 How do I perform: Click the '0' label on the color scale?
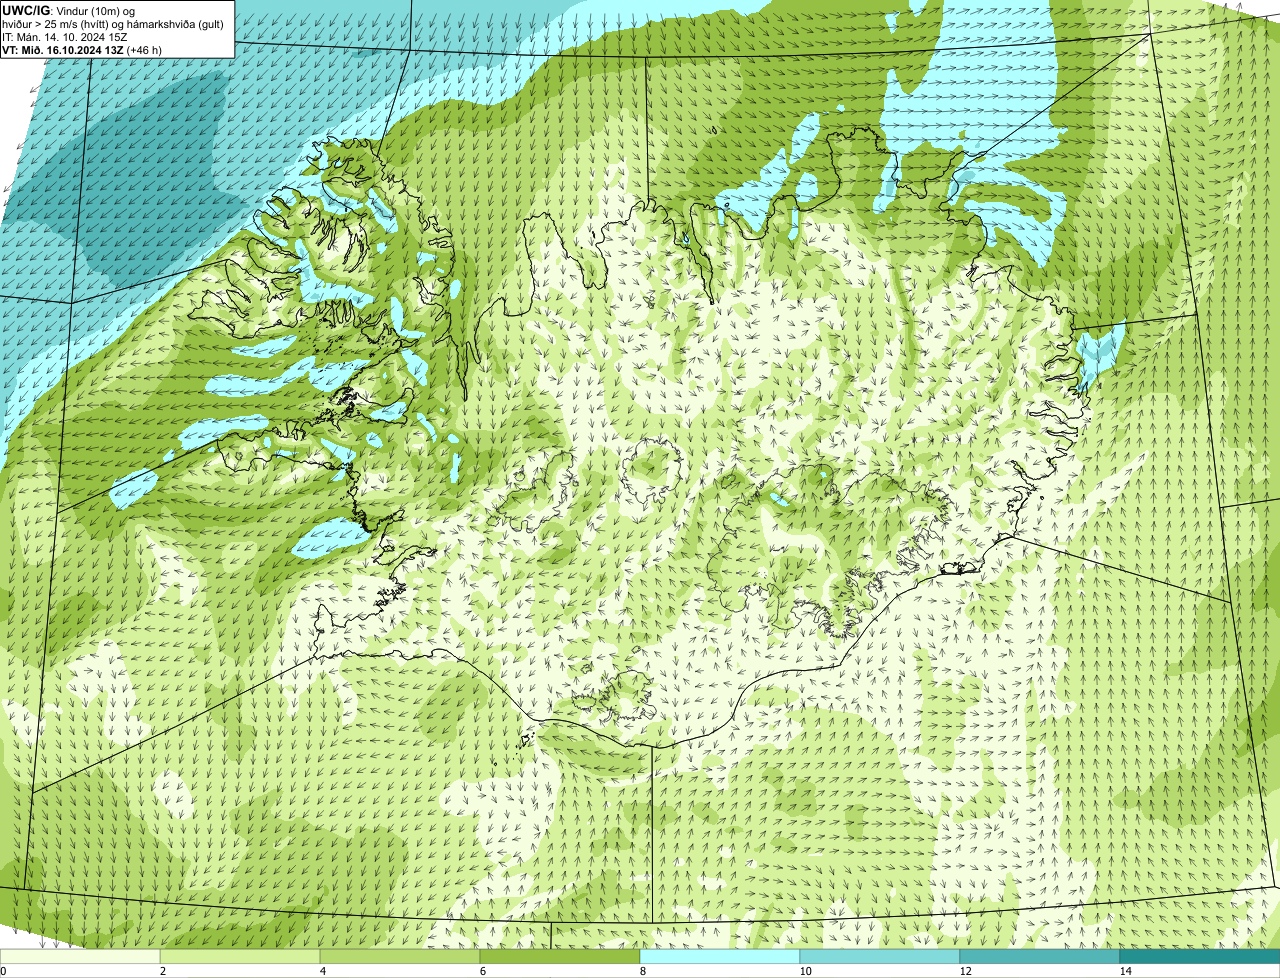[3, 971]
